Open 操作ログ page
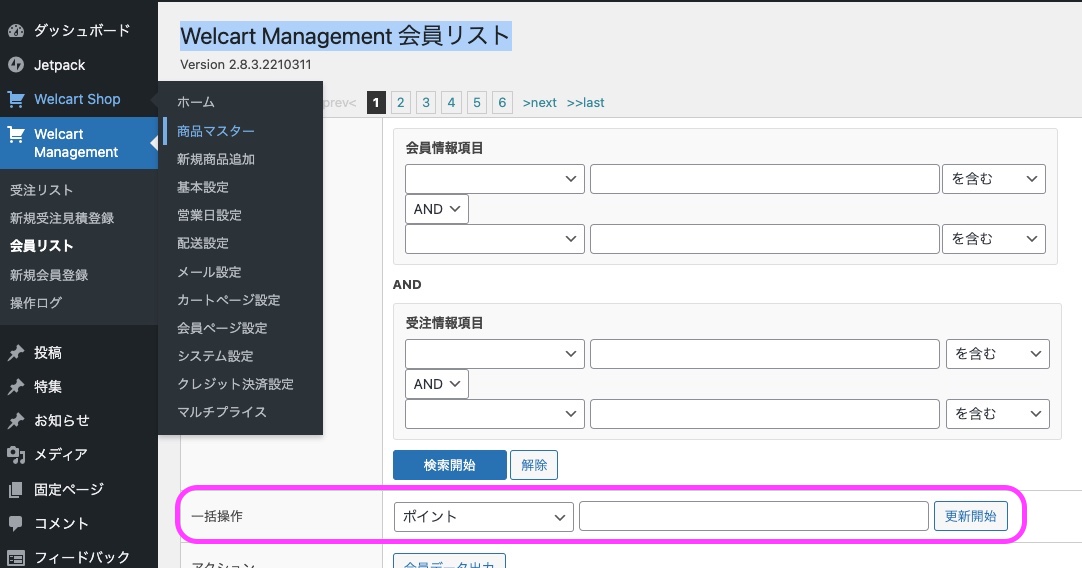The image size is (1082, 568). (x=36, y=302)
